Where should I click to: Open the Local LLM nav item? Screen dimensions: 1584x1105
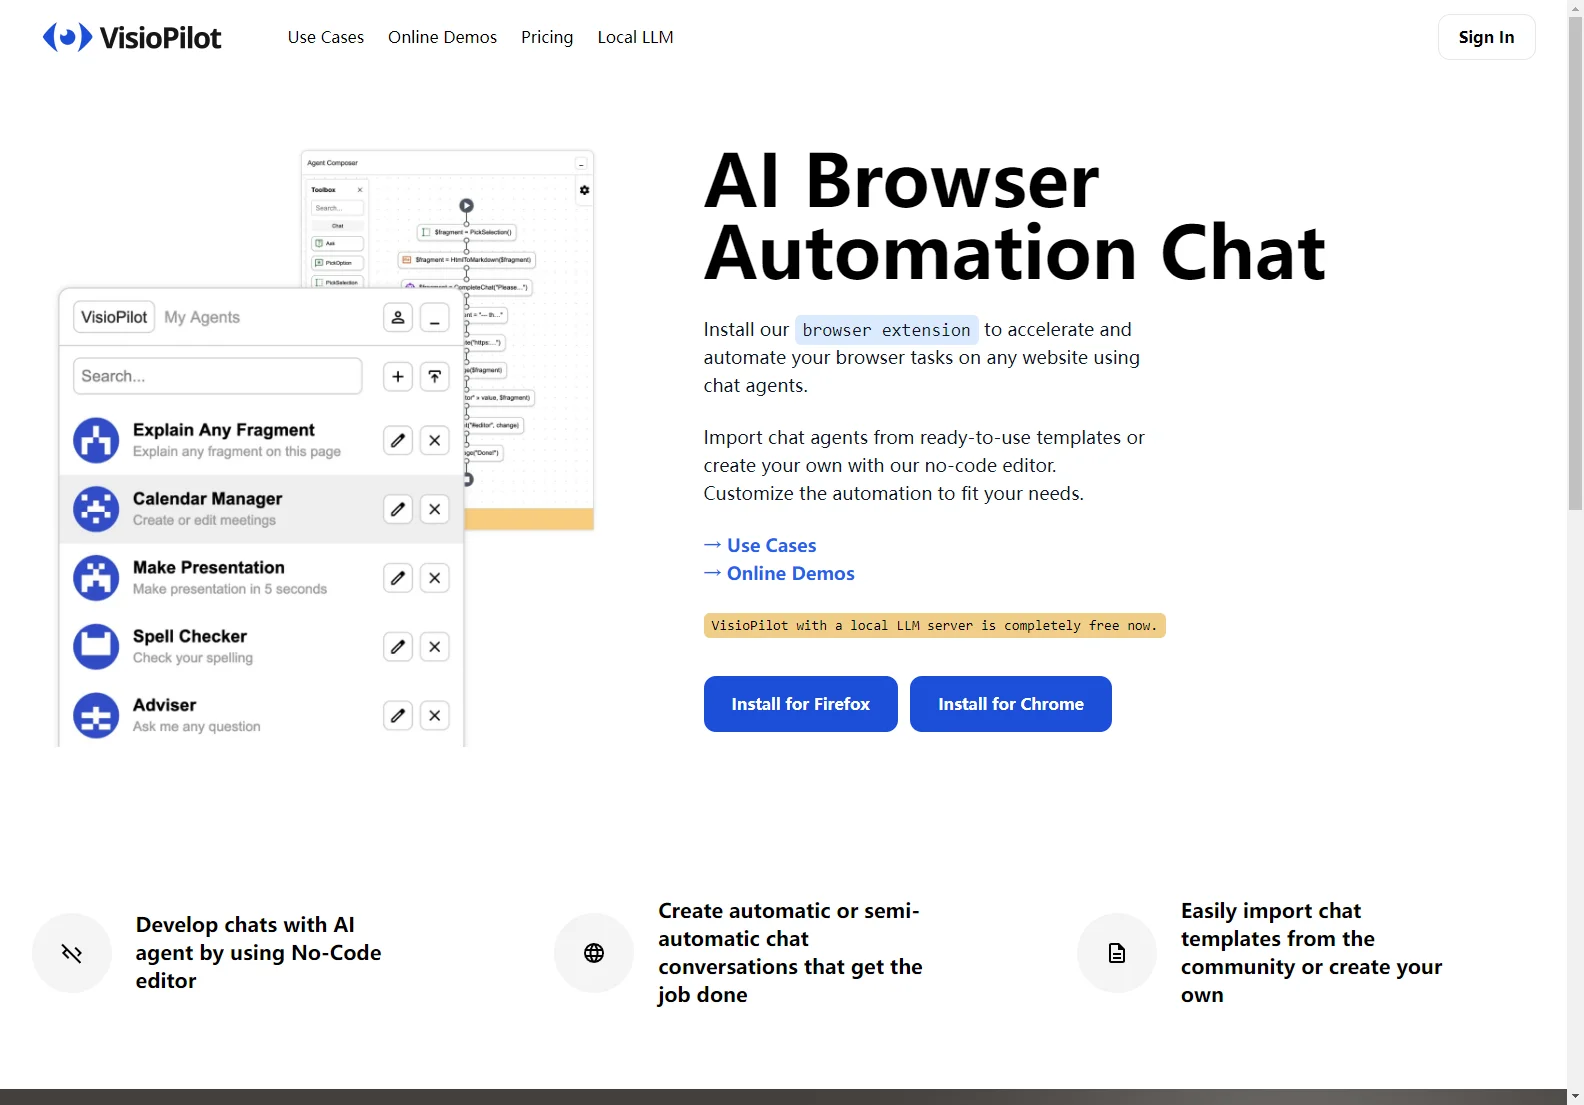[x=635, y=37]
